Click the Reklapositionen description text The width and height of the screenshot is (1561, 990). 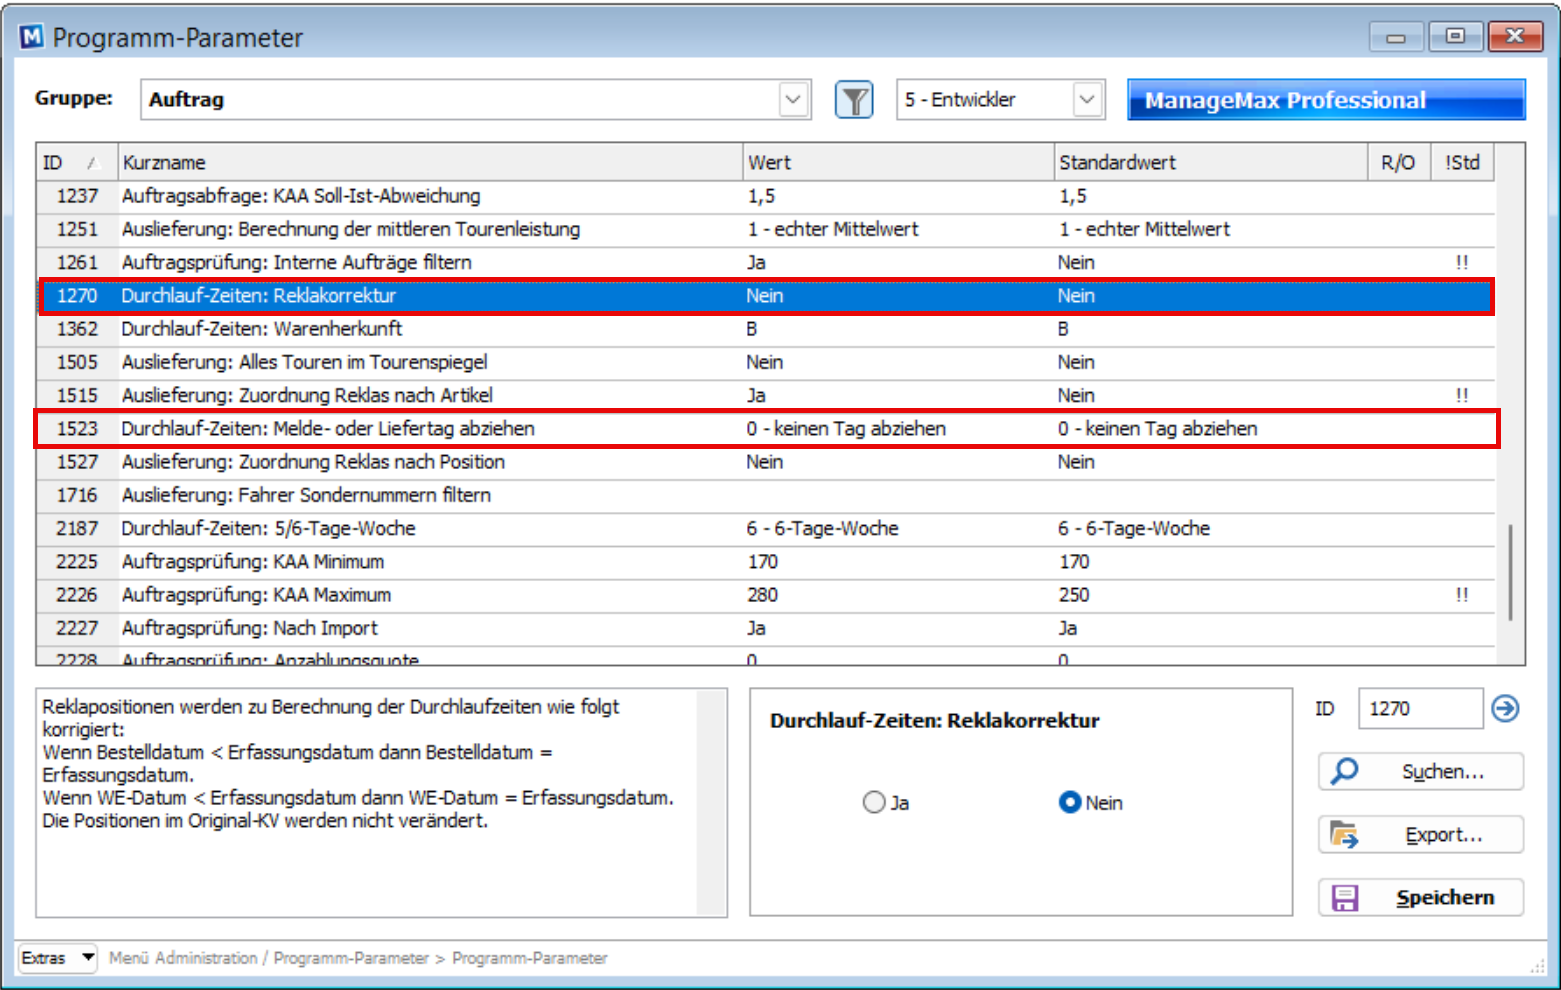(x=360, y=763)
